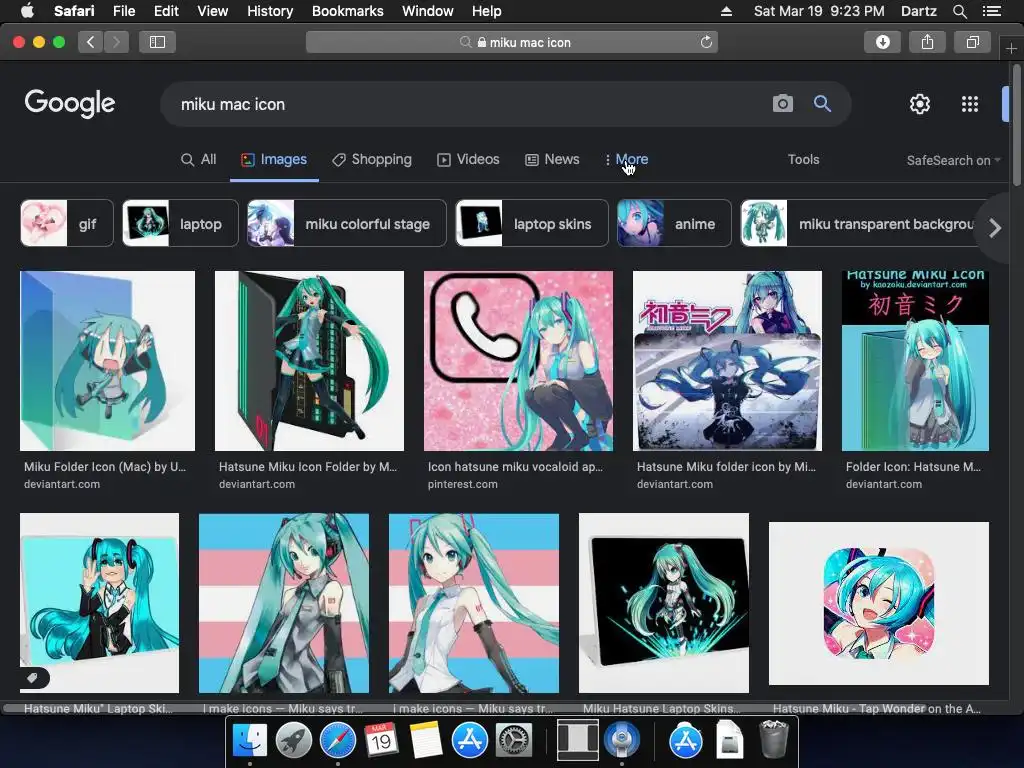Open the Apple menu

point(27,11)
